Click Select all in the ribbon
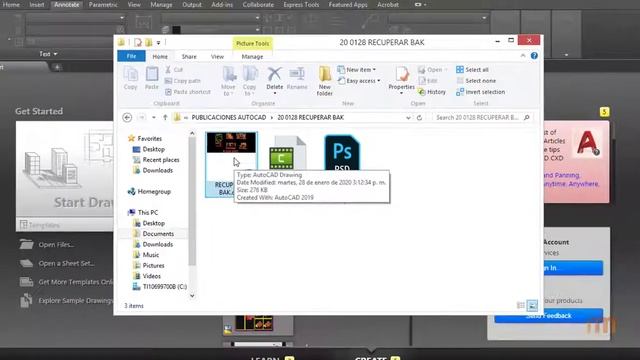The image size is (640, 360). (x=472, y=70)
